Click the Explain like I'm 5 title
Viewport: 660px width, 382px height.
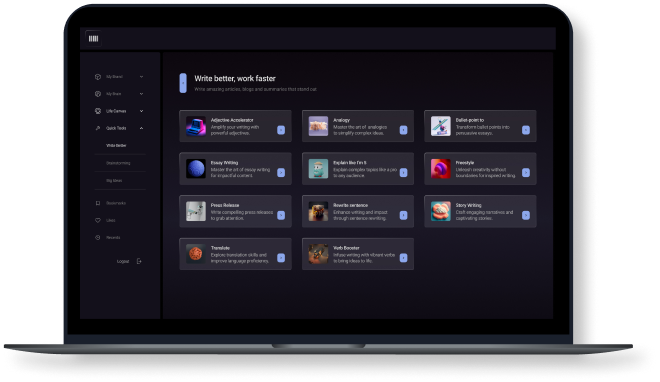[x=350, y=163]
